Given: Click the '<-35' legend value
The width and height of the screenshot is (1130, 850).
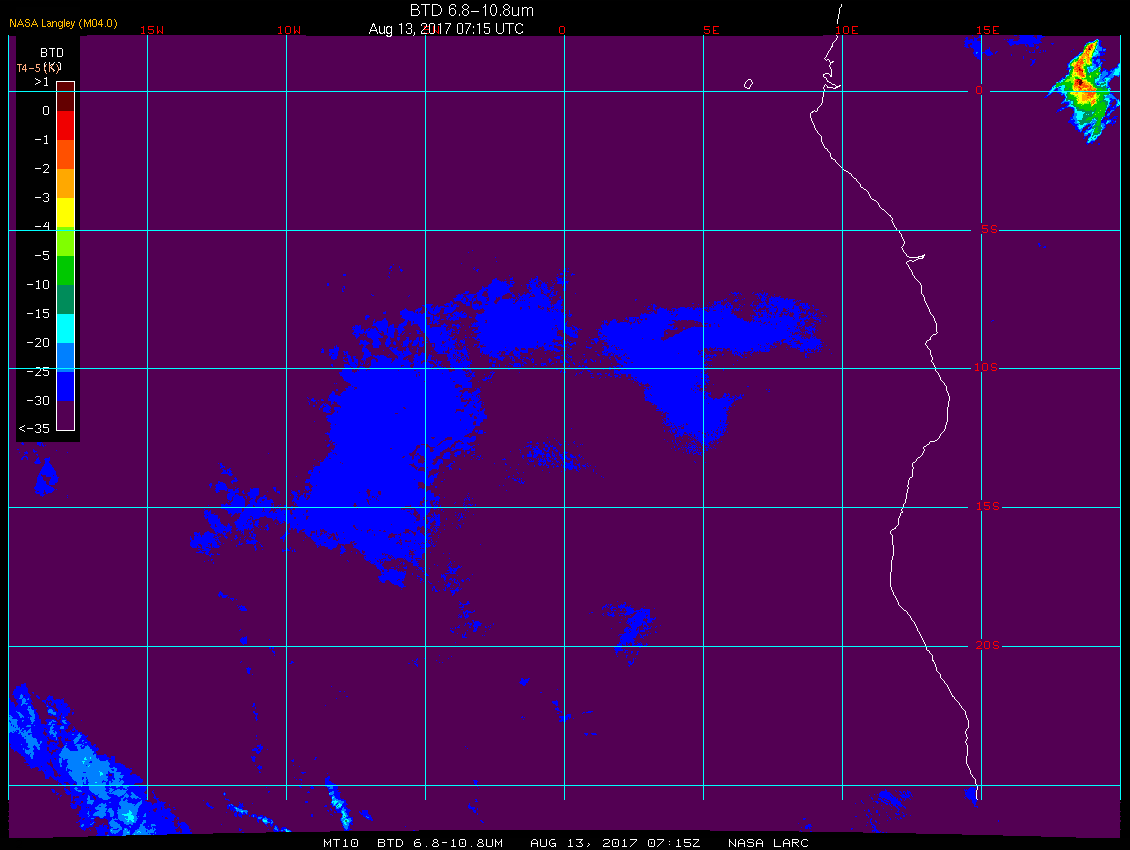Looking at the screenshot, I should [x=34, y=429].
